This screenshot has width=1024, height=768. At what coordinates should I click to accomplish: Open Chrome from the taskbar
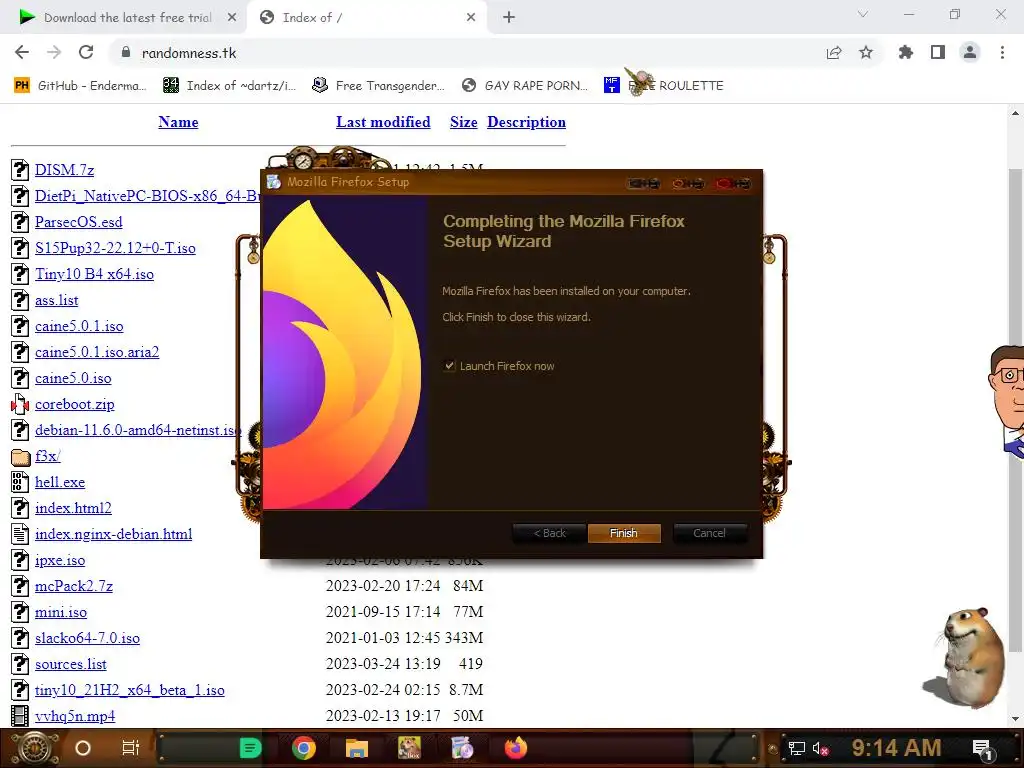point(304,748)
